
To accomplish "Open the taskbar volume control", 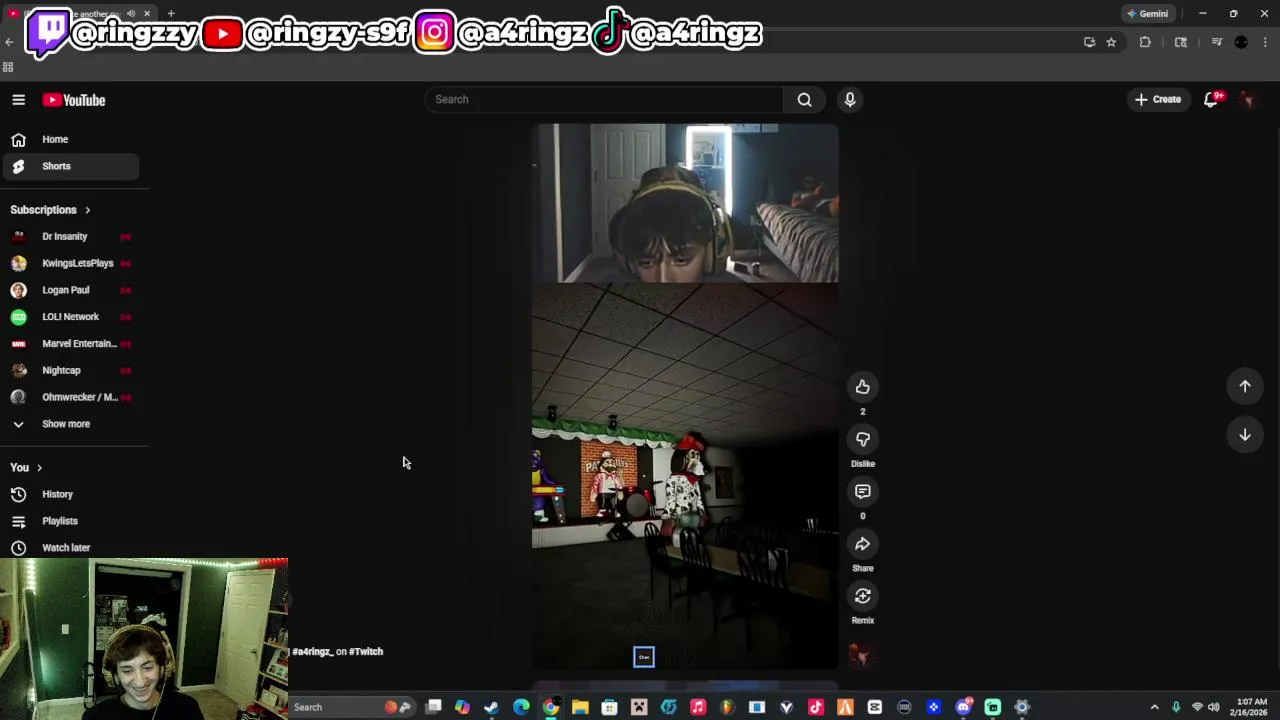I will (1214, 707).
